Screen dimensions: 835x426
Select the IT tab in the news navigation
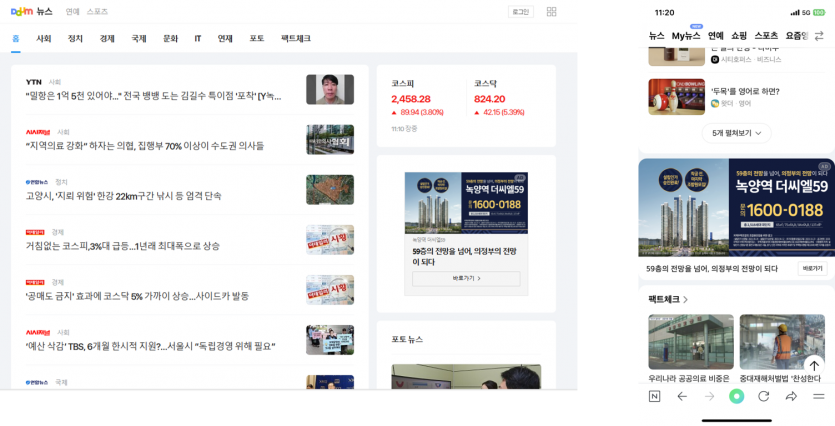click(x=198, y=39)
